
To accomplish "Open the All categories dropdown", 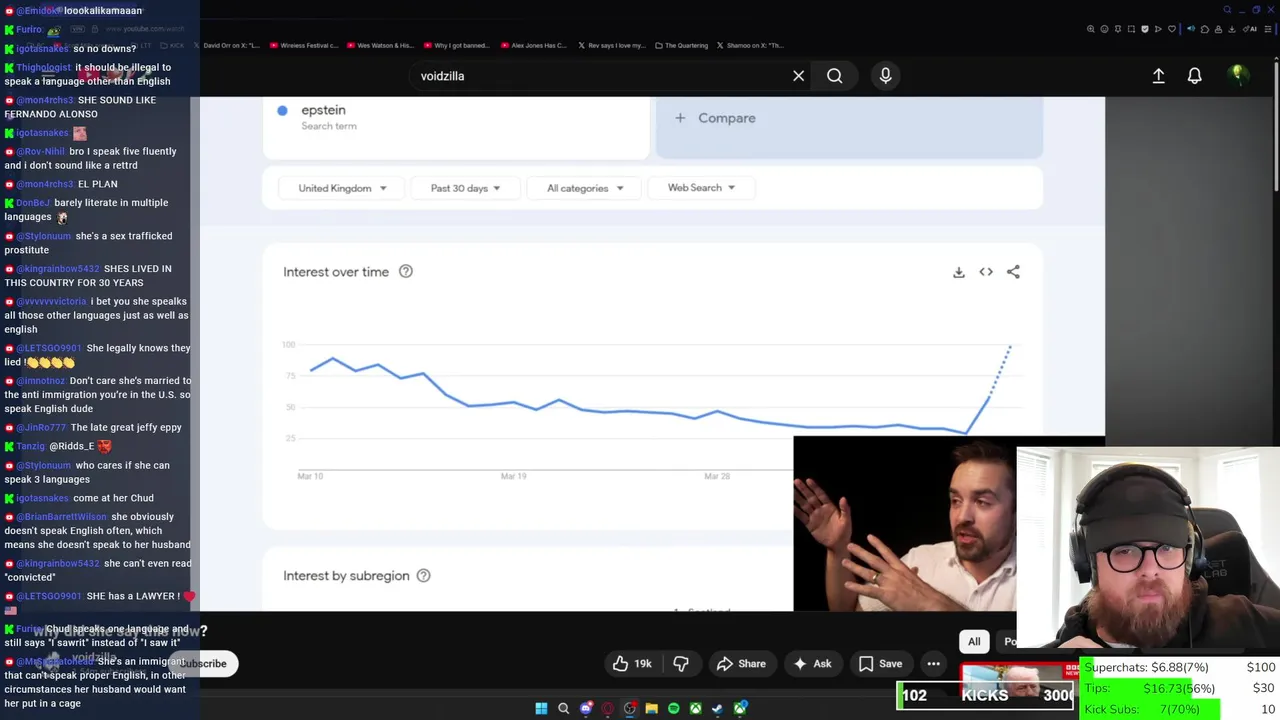I will pyautogui.click(x=585, y=188).
